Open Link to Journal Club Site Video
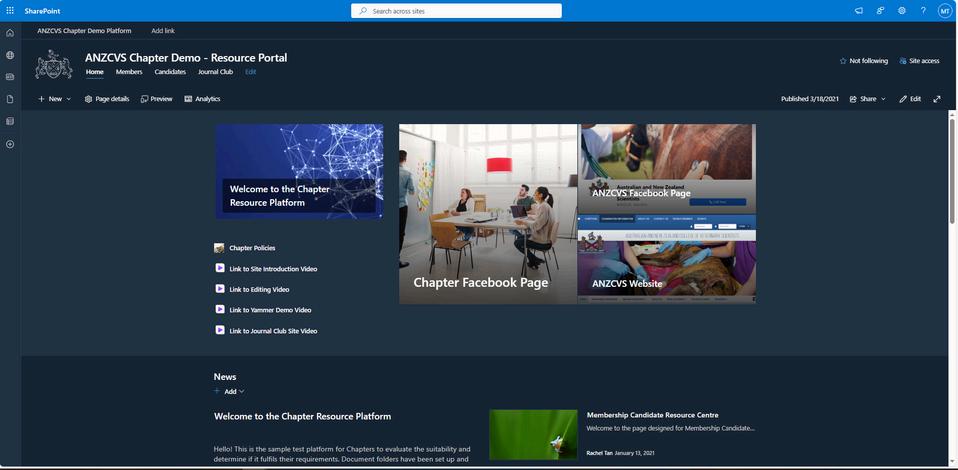This screenshot has width=958, height=470. click(x=273, y=331)
